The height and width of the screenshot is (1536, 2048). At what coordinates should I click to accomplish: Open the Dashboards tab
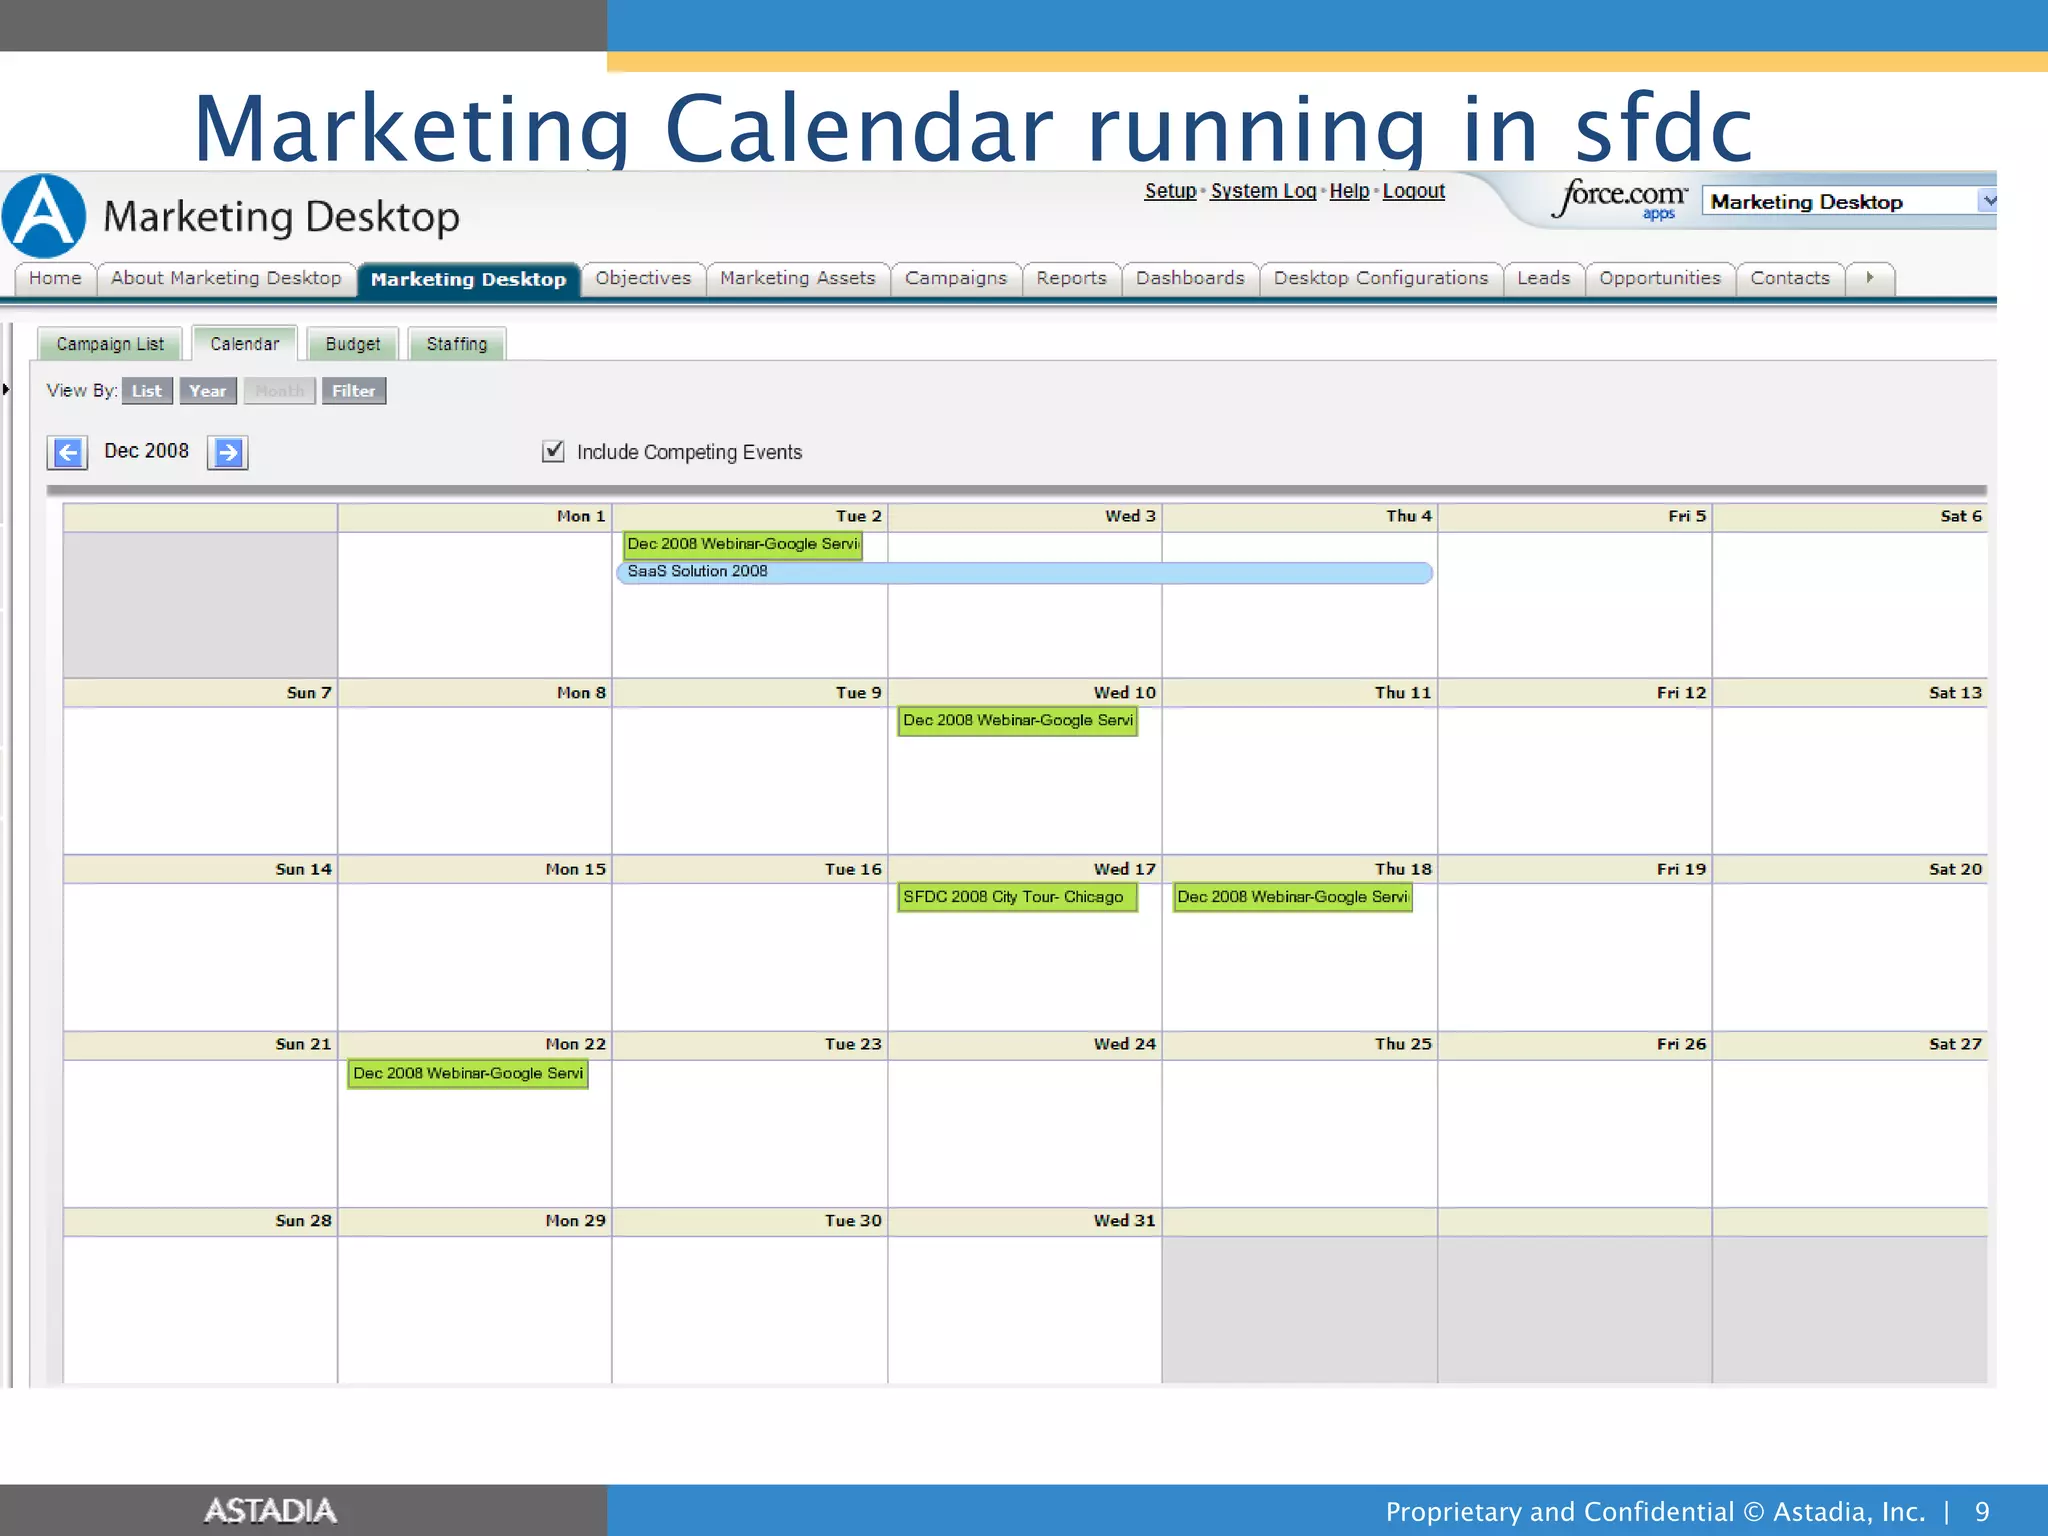[x=1190, y=278]
